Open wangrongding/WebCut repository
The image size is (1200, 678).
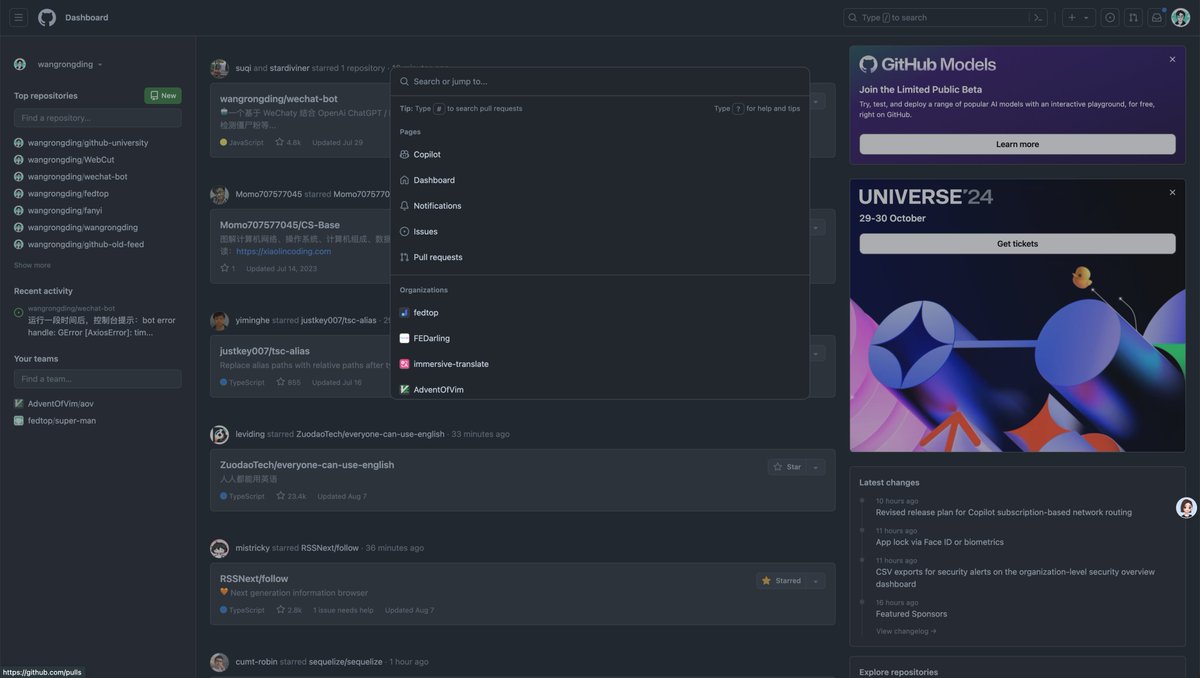pos(71,160)
